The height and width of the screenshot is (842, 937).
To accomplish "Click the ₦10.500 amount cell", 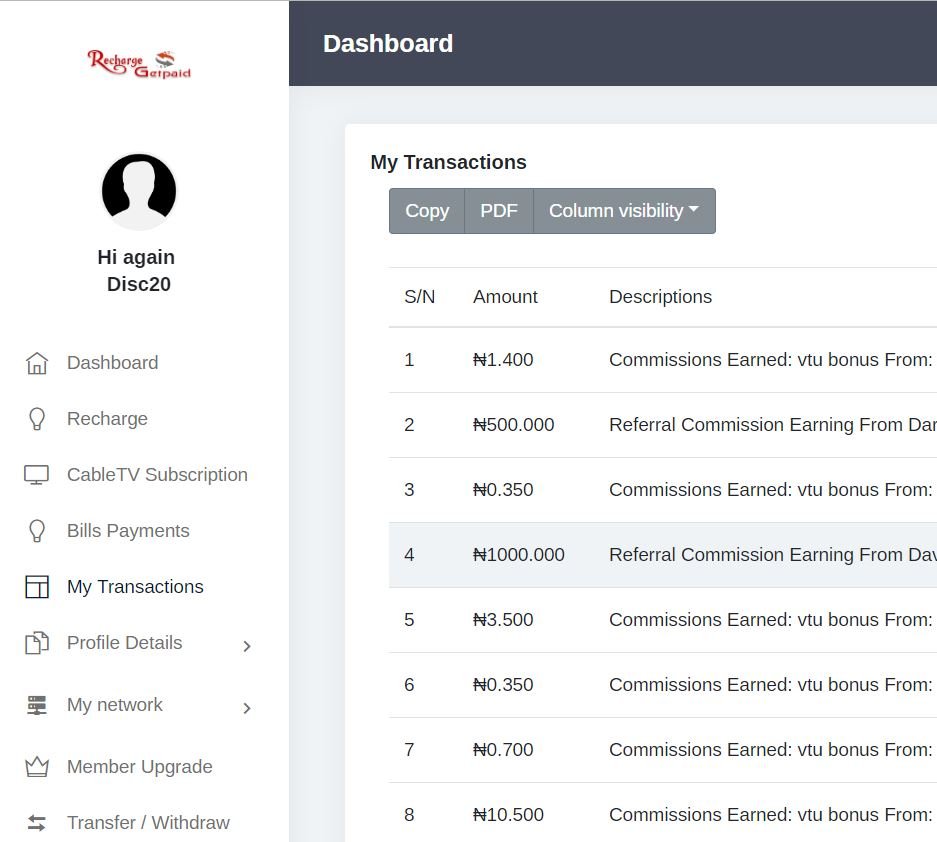I will 508,815.
